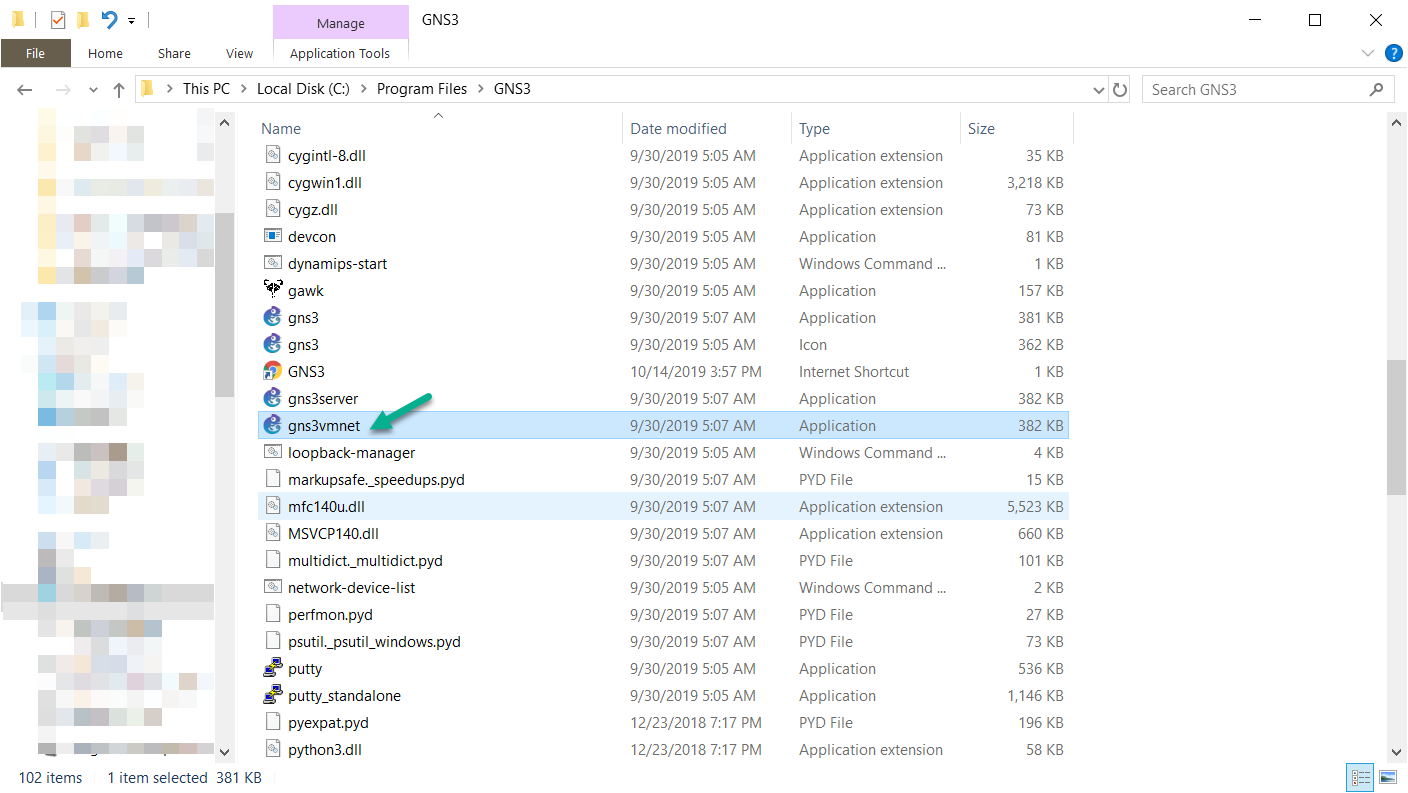
Task: Select the putty_standalone application icon
Action: click(x=273, y=695)
